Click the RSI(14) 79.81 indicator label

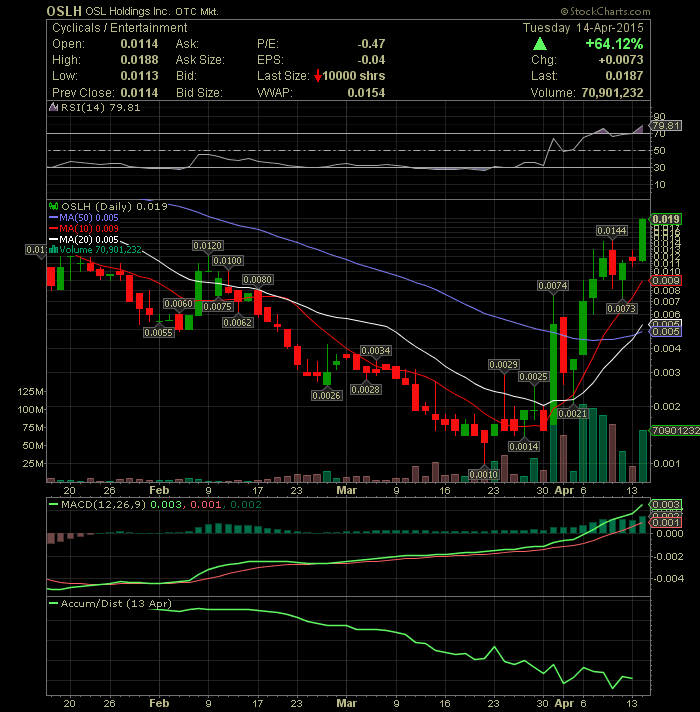[100, 108]
